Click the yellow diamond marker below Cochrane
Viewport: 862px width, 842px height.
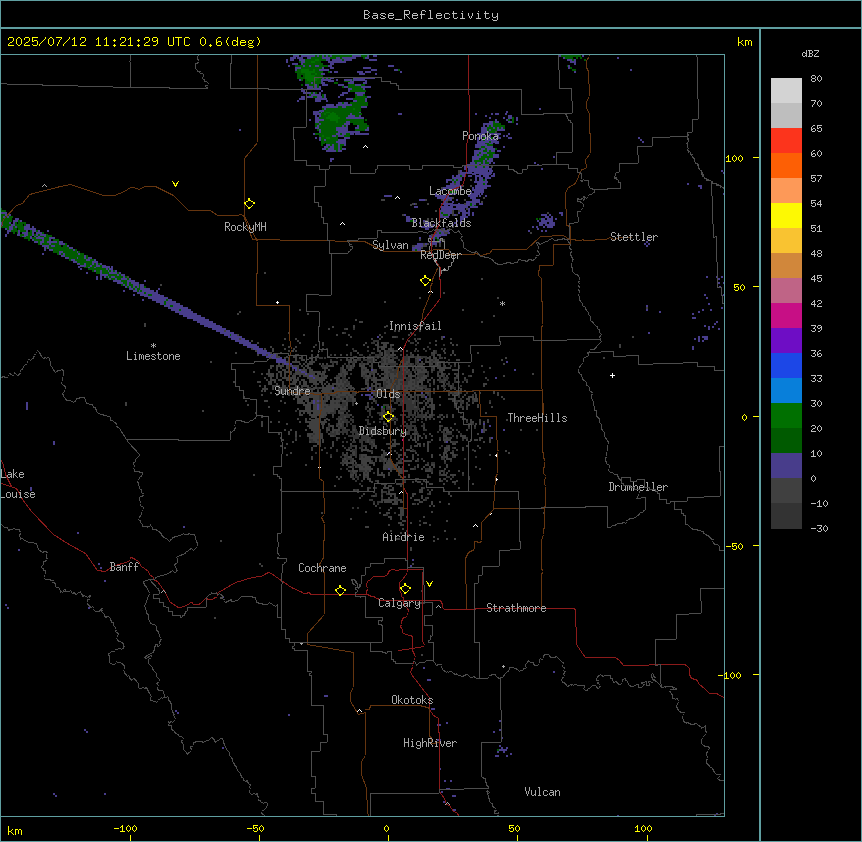coord(340,590)
